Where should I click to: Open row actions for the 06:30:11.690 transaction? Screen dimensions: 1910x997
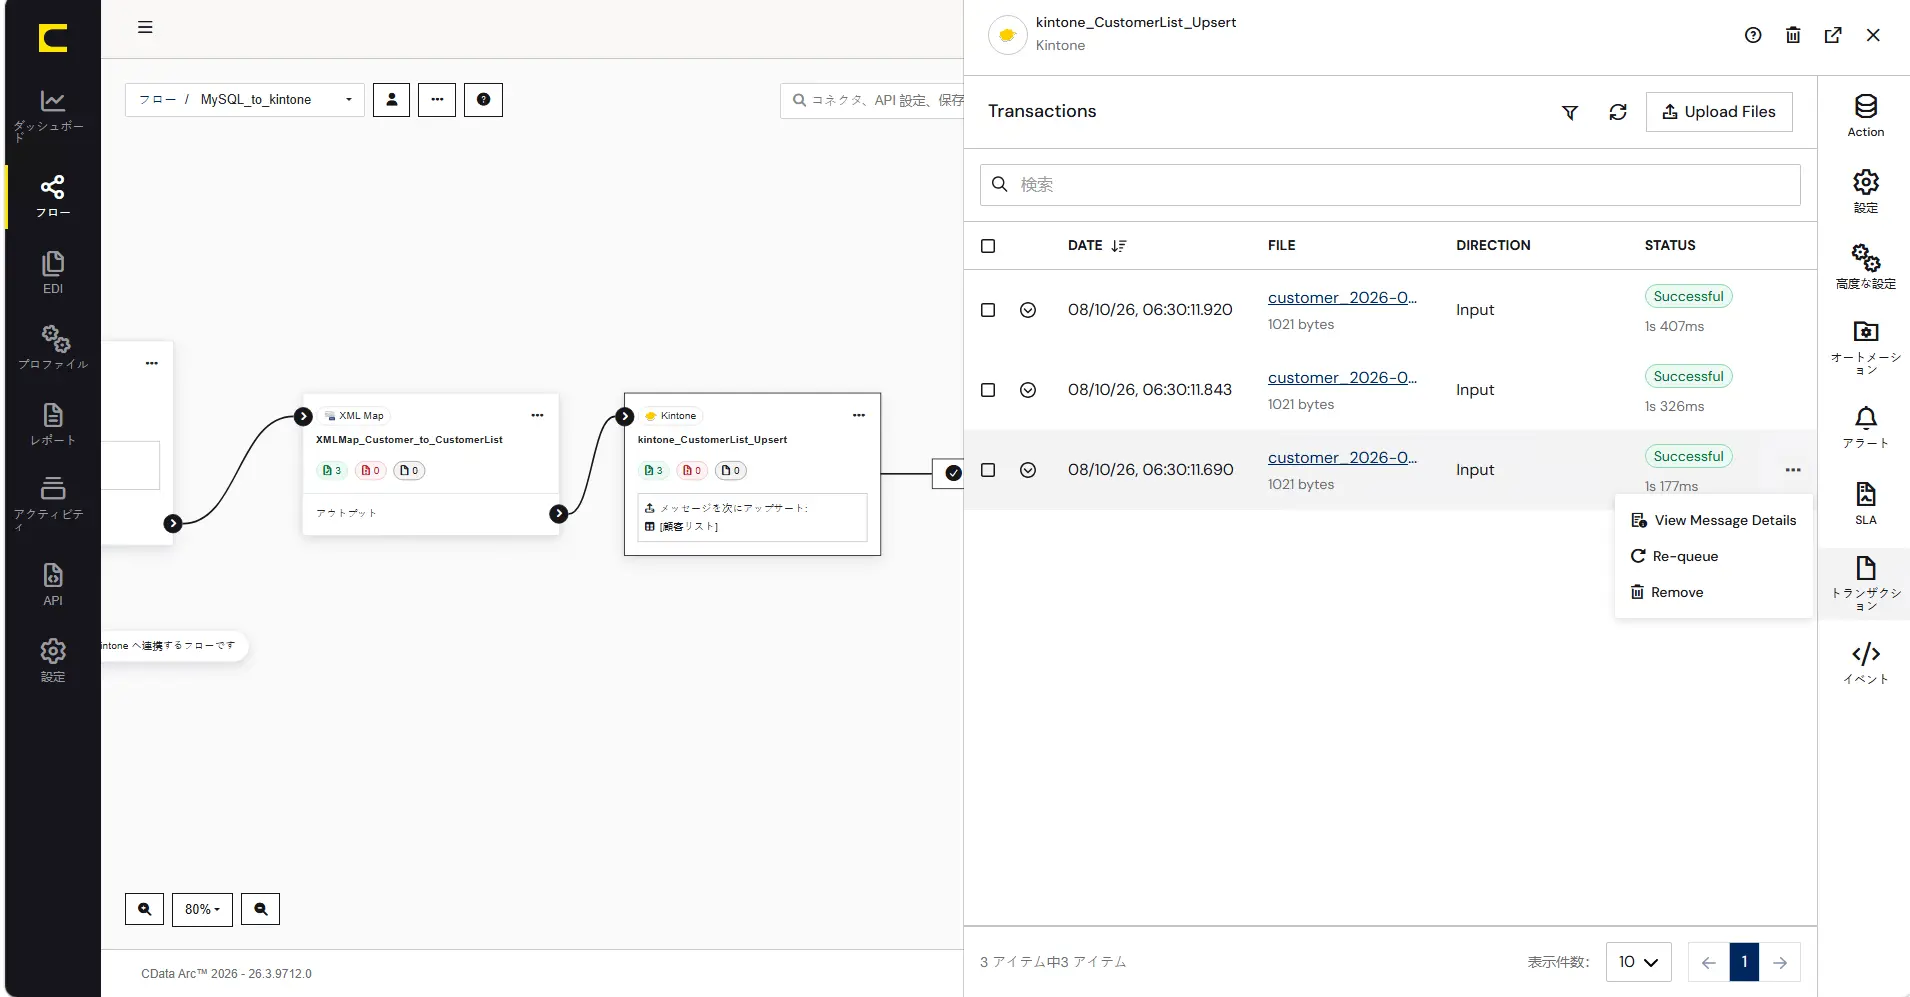pos(1793,469)
